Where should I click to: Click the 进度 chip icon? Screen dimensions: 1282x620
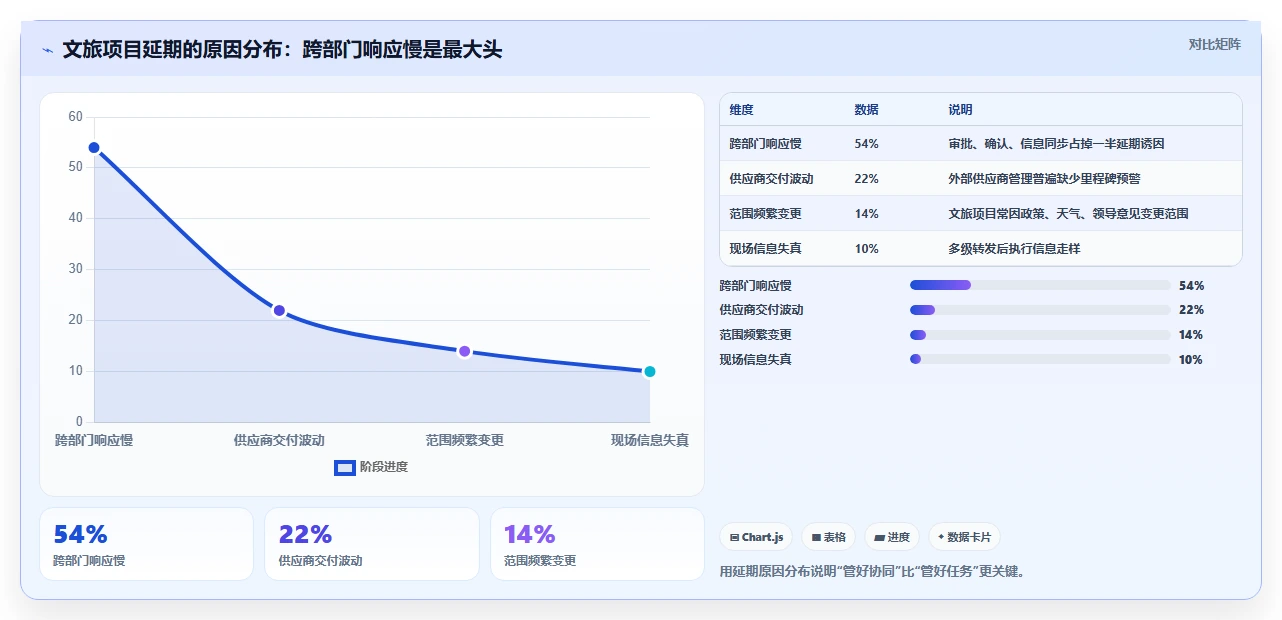879,537
